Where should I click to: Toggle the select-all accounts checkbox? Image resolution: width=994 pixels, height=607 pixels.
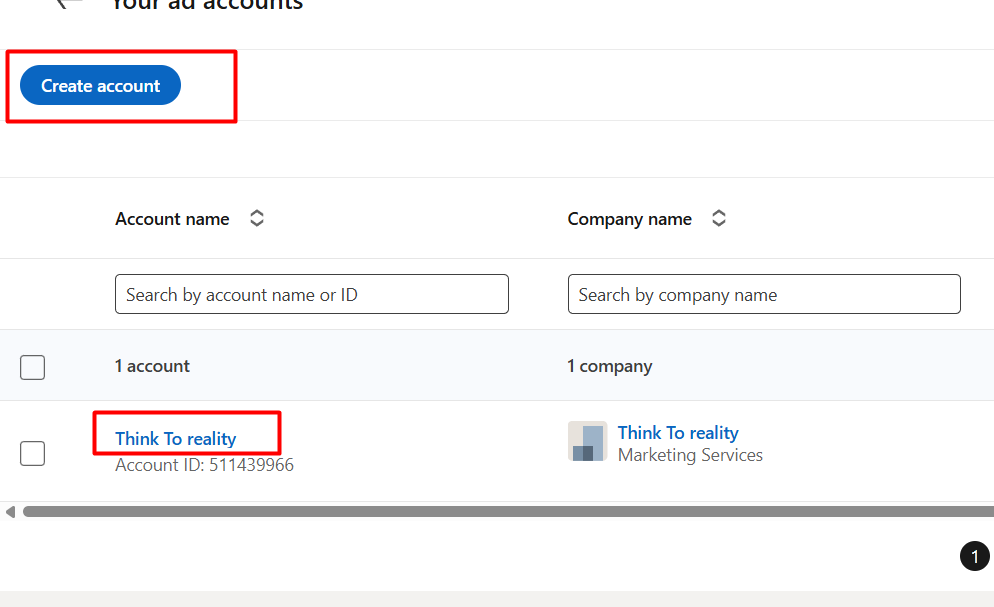click(33, 367)
